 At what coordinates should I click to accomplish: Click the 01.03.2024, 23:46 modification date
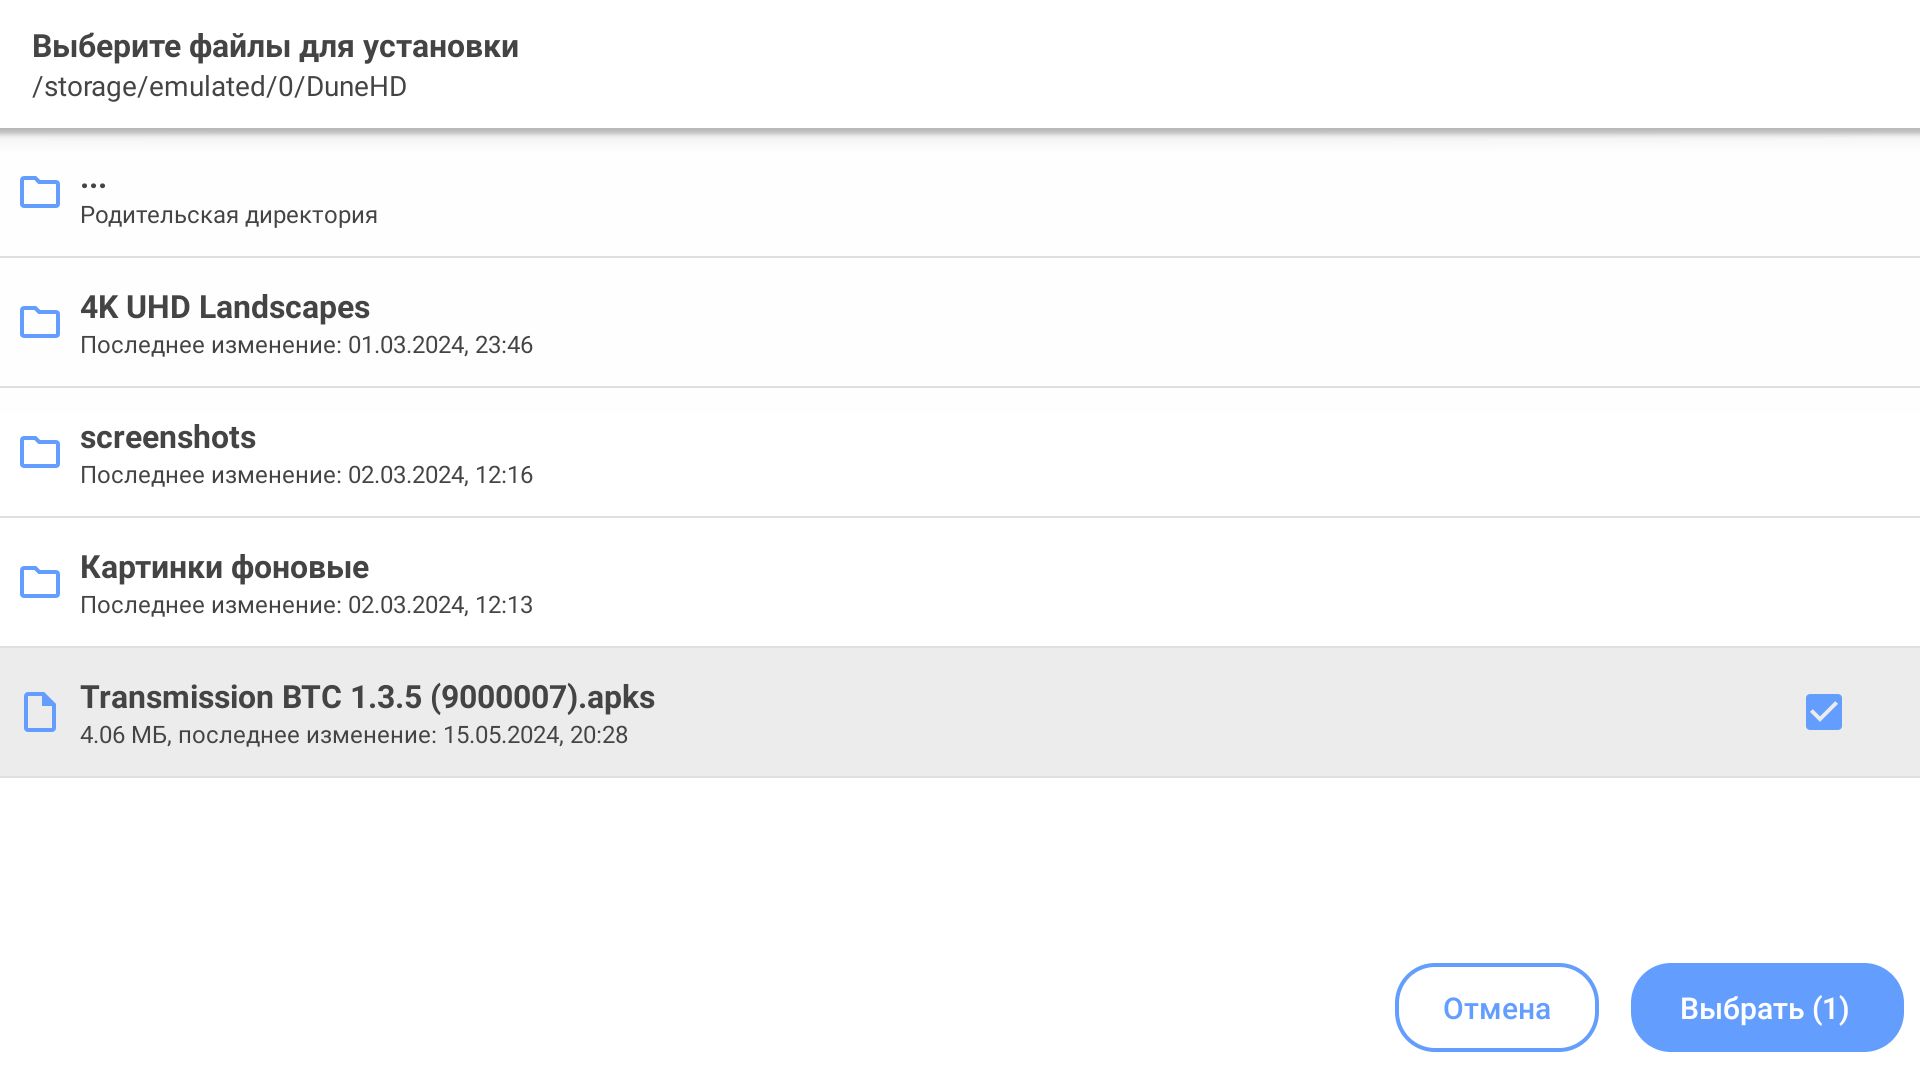(x=440, y=345)
